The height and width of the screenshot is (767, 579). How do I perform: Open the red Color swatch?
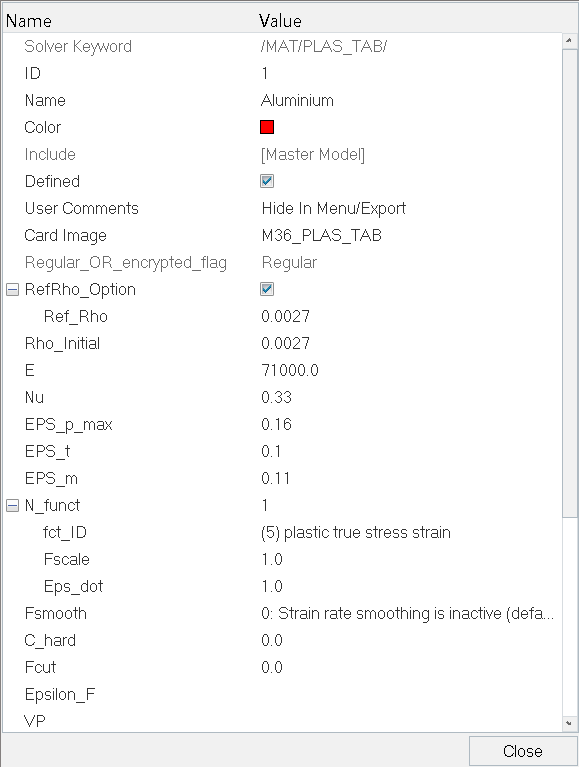coord(267,127)
